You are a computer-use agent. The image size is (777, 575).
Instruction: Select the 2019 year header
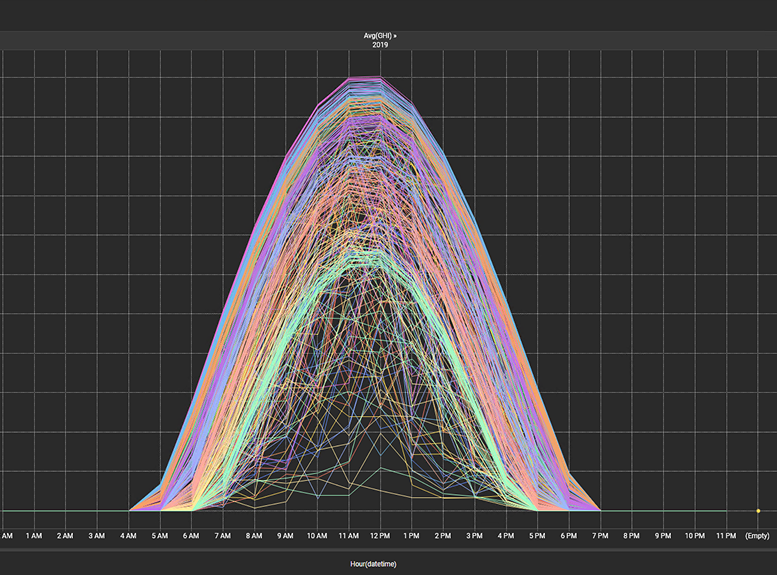380,45
